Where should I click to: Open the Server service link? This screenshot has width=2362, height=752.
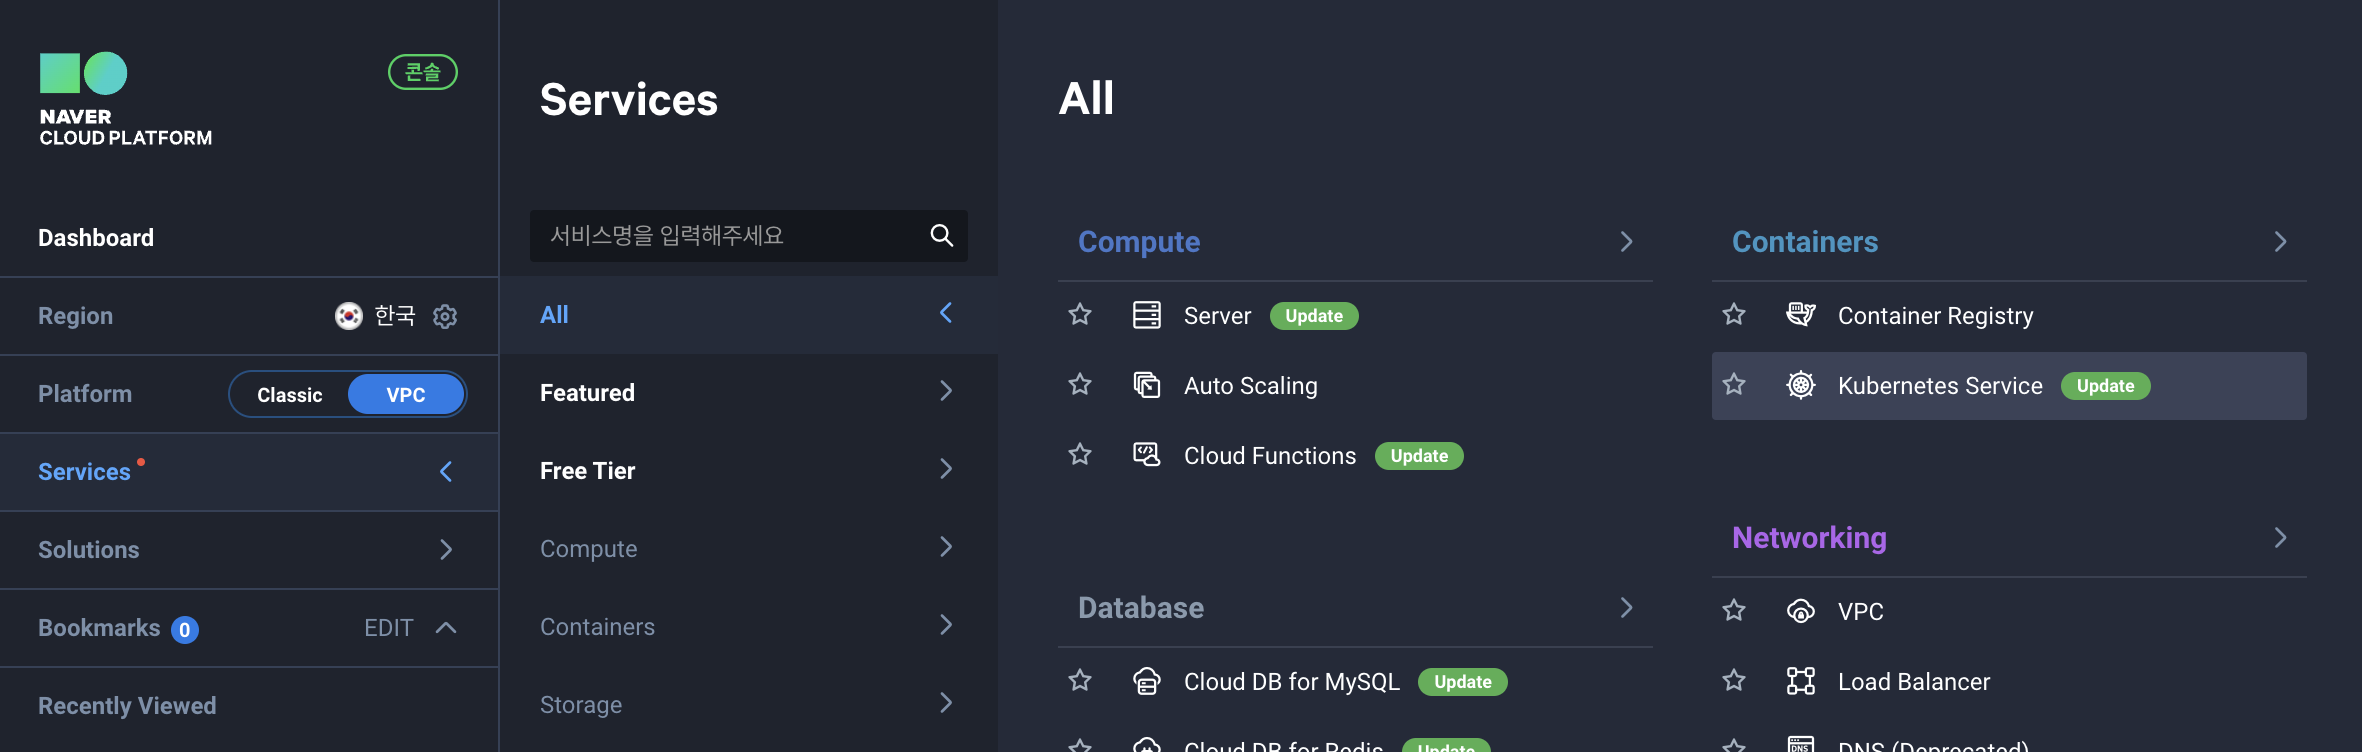click(1217, 316)
